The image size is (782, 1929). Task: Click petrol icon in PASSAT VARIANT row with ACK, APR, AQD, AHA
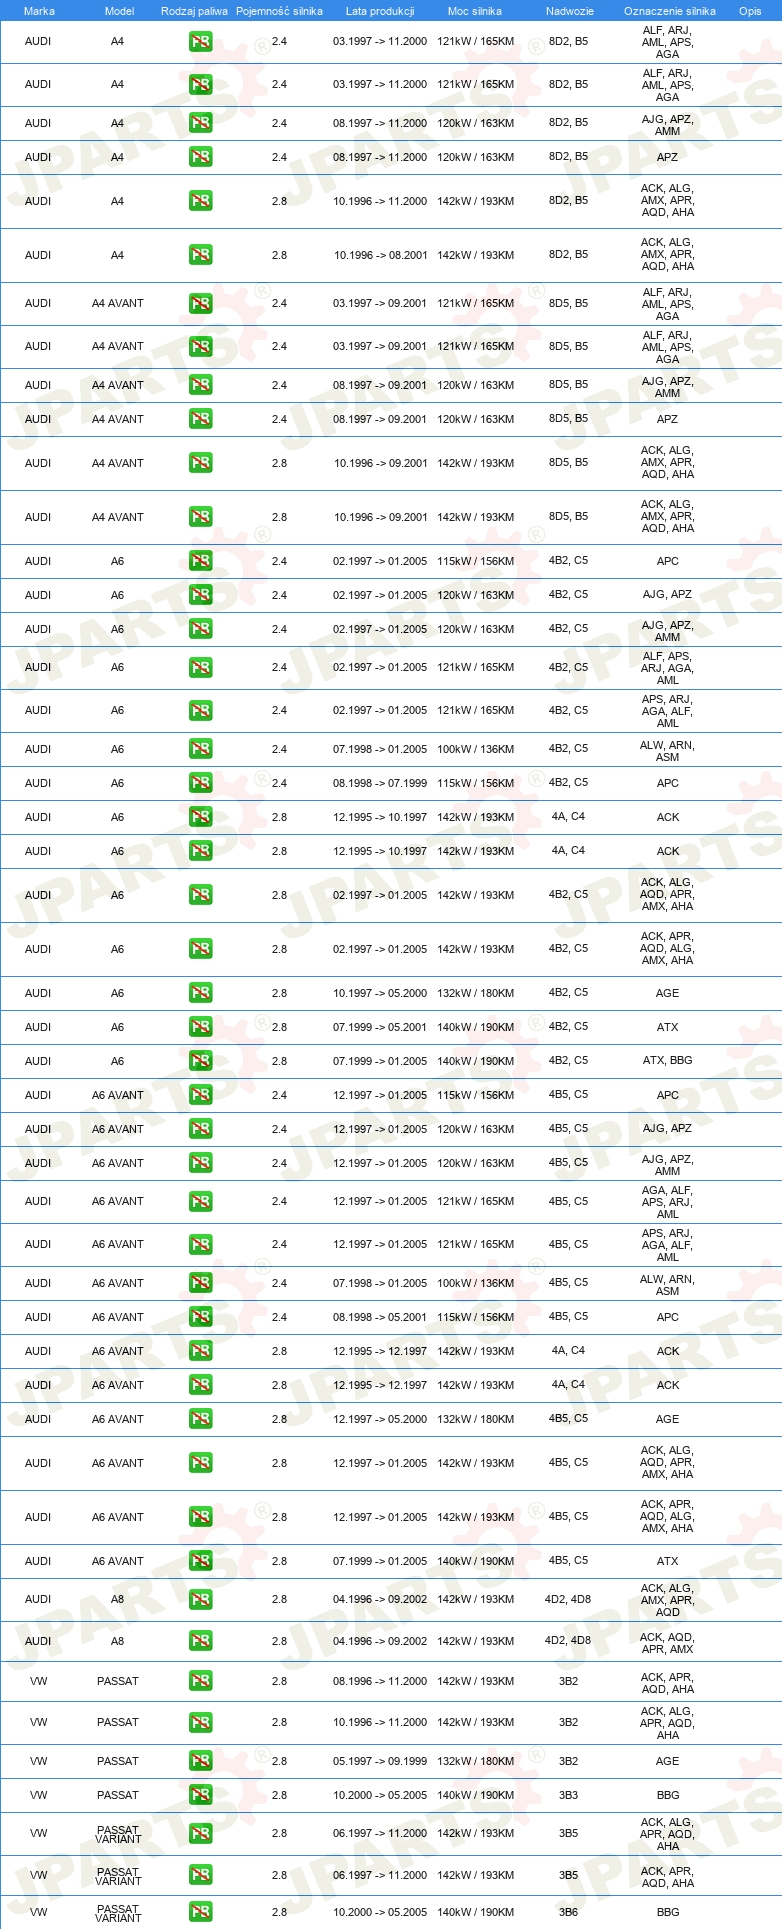(x=201, y=1875)
